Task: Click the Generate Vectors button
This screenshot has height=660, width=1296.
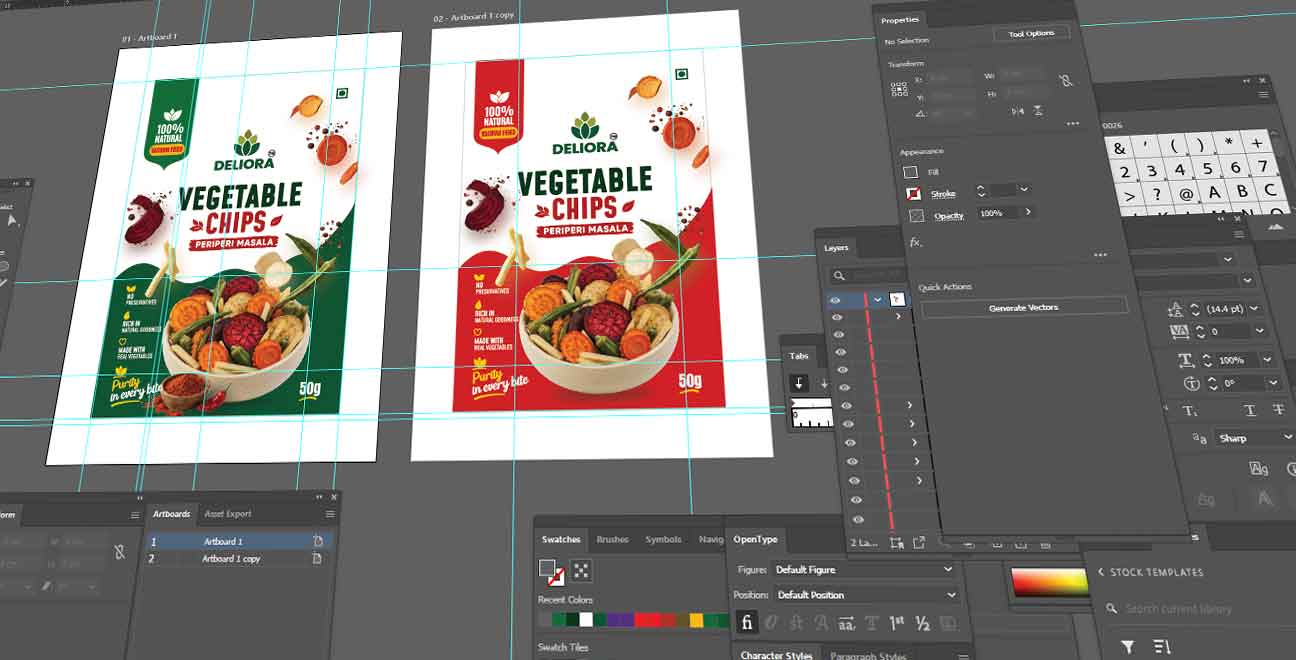Action: [x=1024, y=307]
